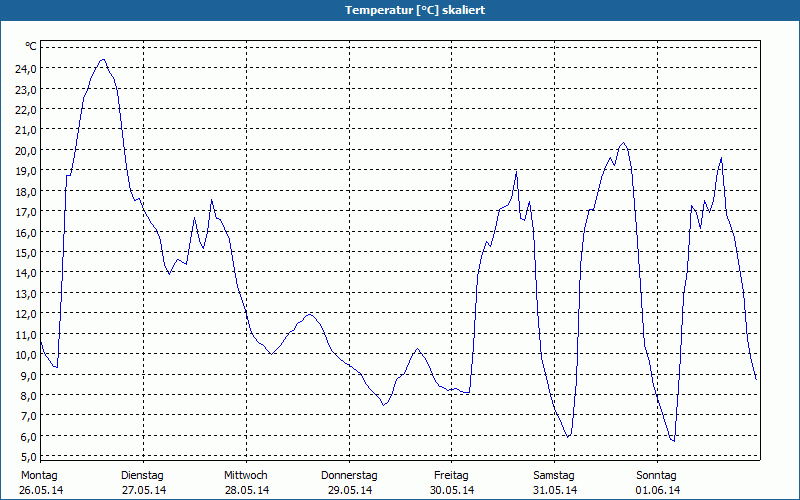Click the 28.05.14 date label

coord(247,490)
